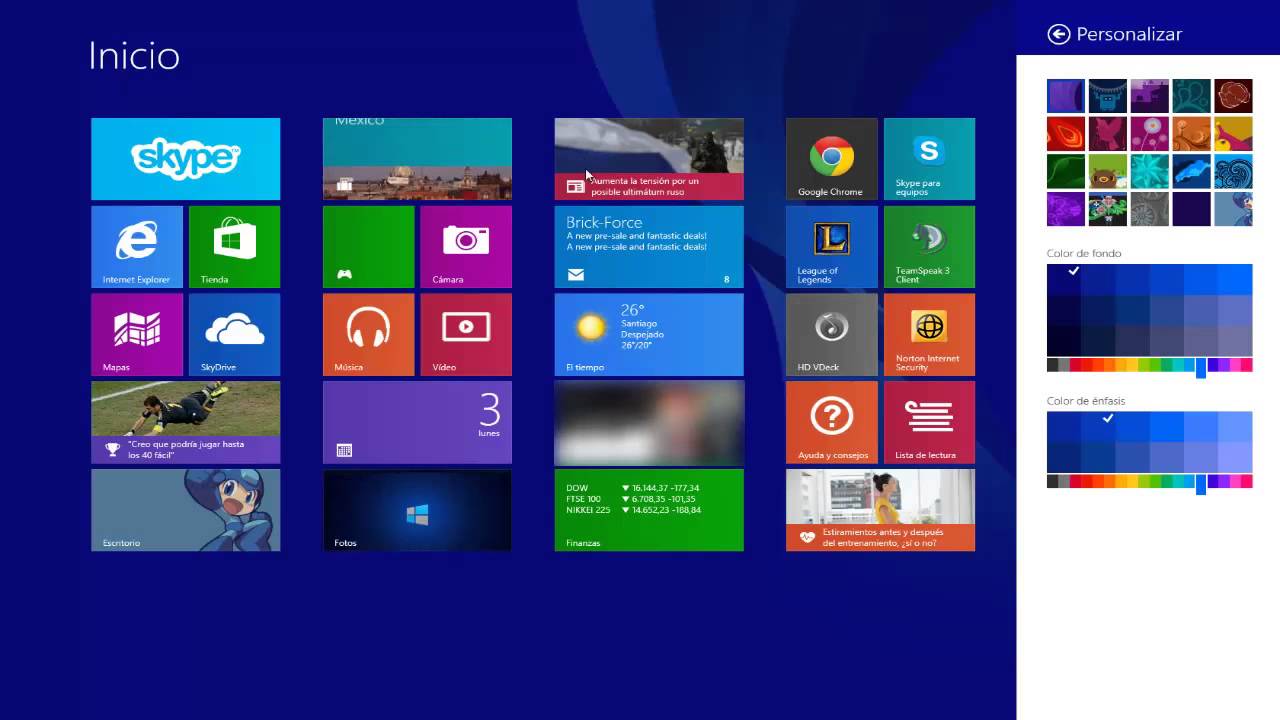Choose the gray gears background design

click(1150, 210)
